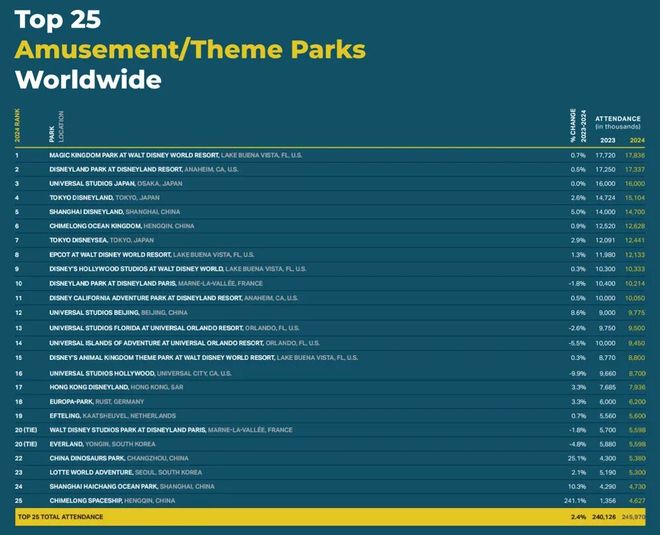Select the '2024 Rank' column header
Image resolution: width=660 pixels, height=535 pixels.
(17, 128)
